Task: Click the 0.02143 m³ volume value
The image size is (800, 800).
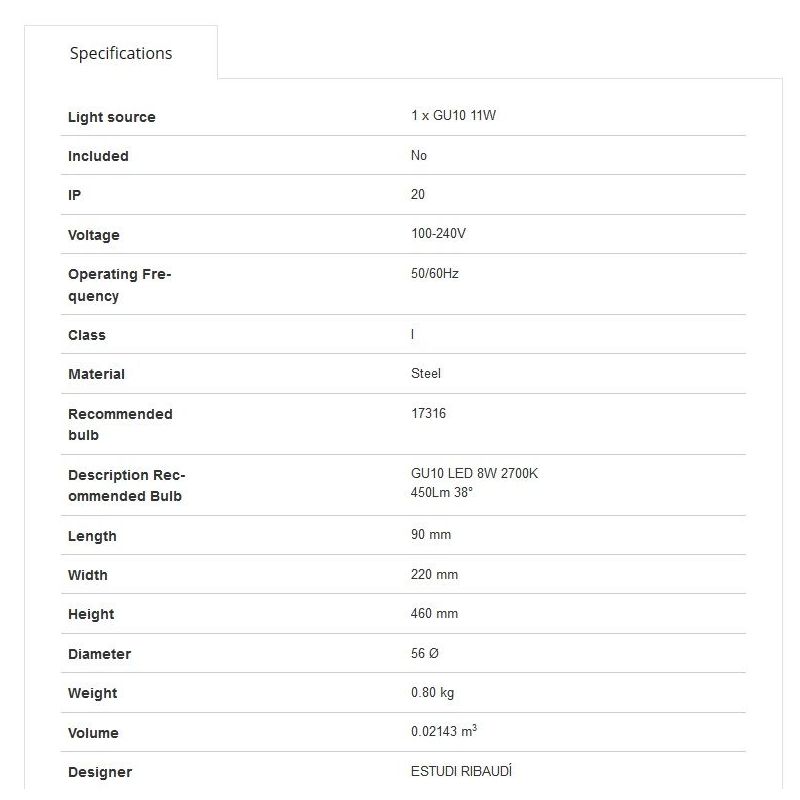Action: pos(443,732)
